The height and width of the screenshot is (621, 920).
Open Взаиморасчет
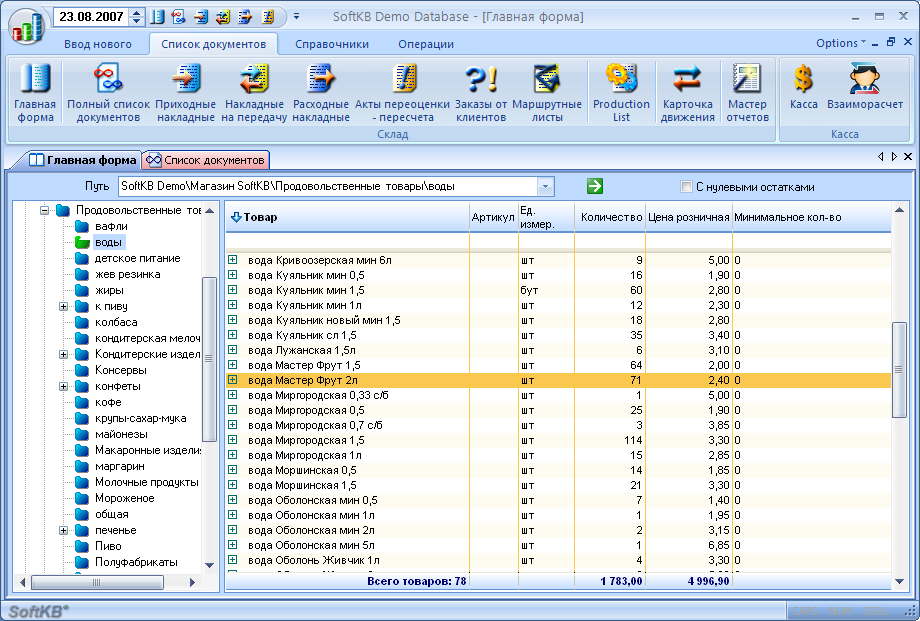coord(864,87)
